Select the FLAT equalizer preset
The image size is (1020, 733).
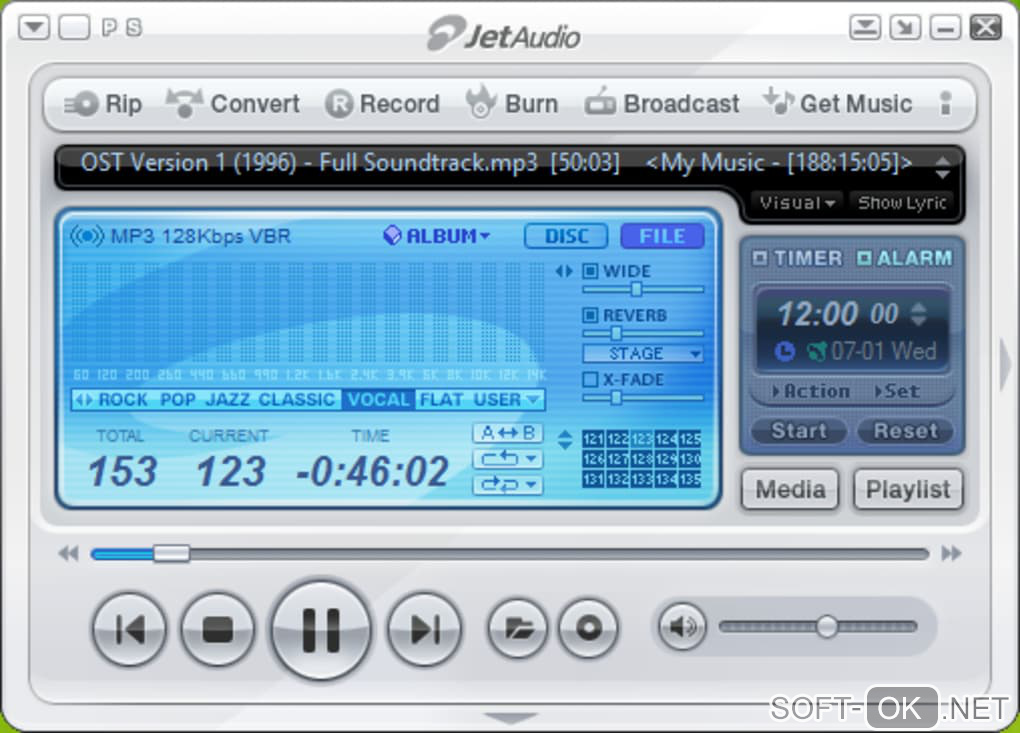441,399
